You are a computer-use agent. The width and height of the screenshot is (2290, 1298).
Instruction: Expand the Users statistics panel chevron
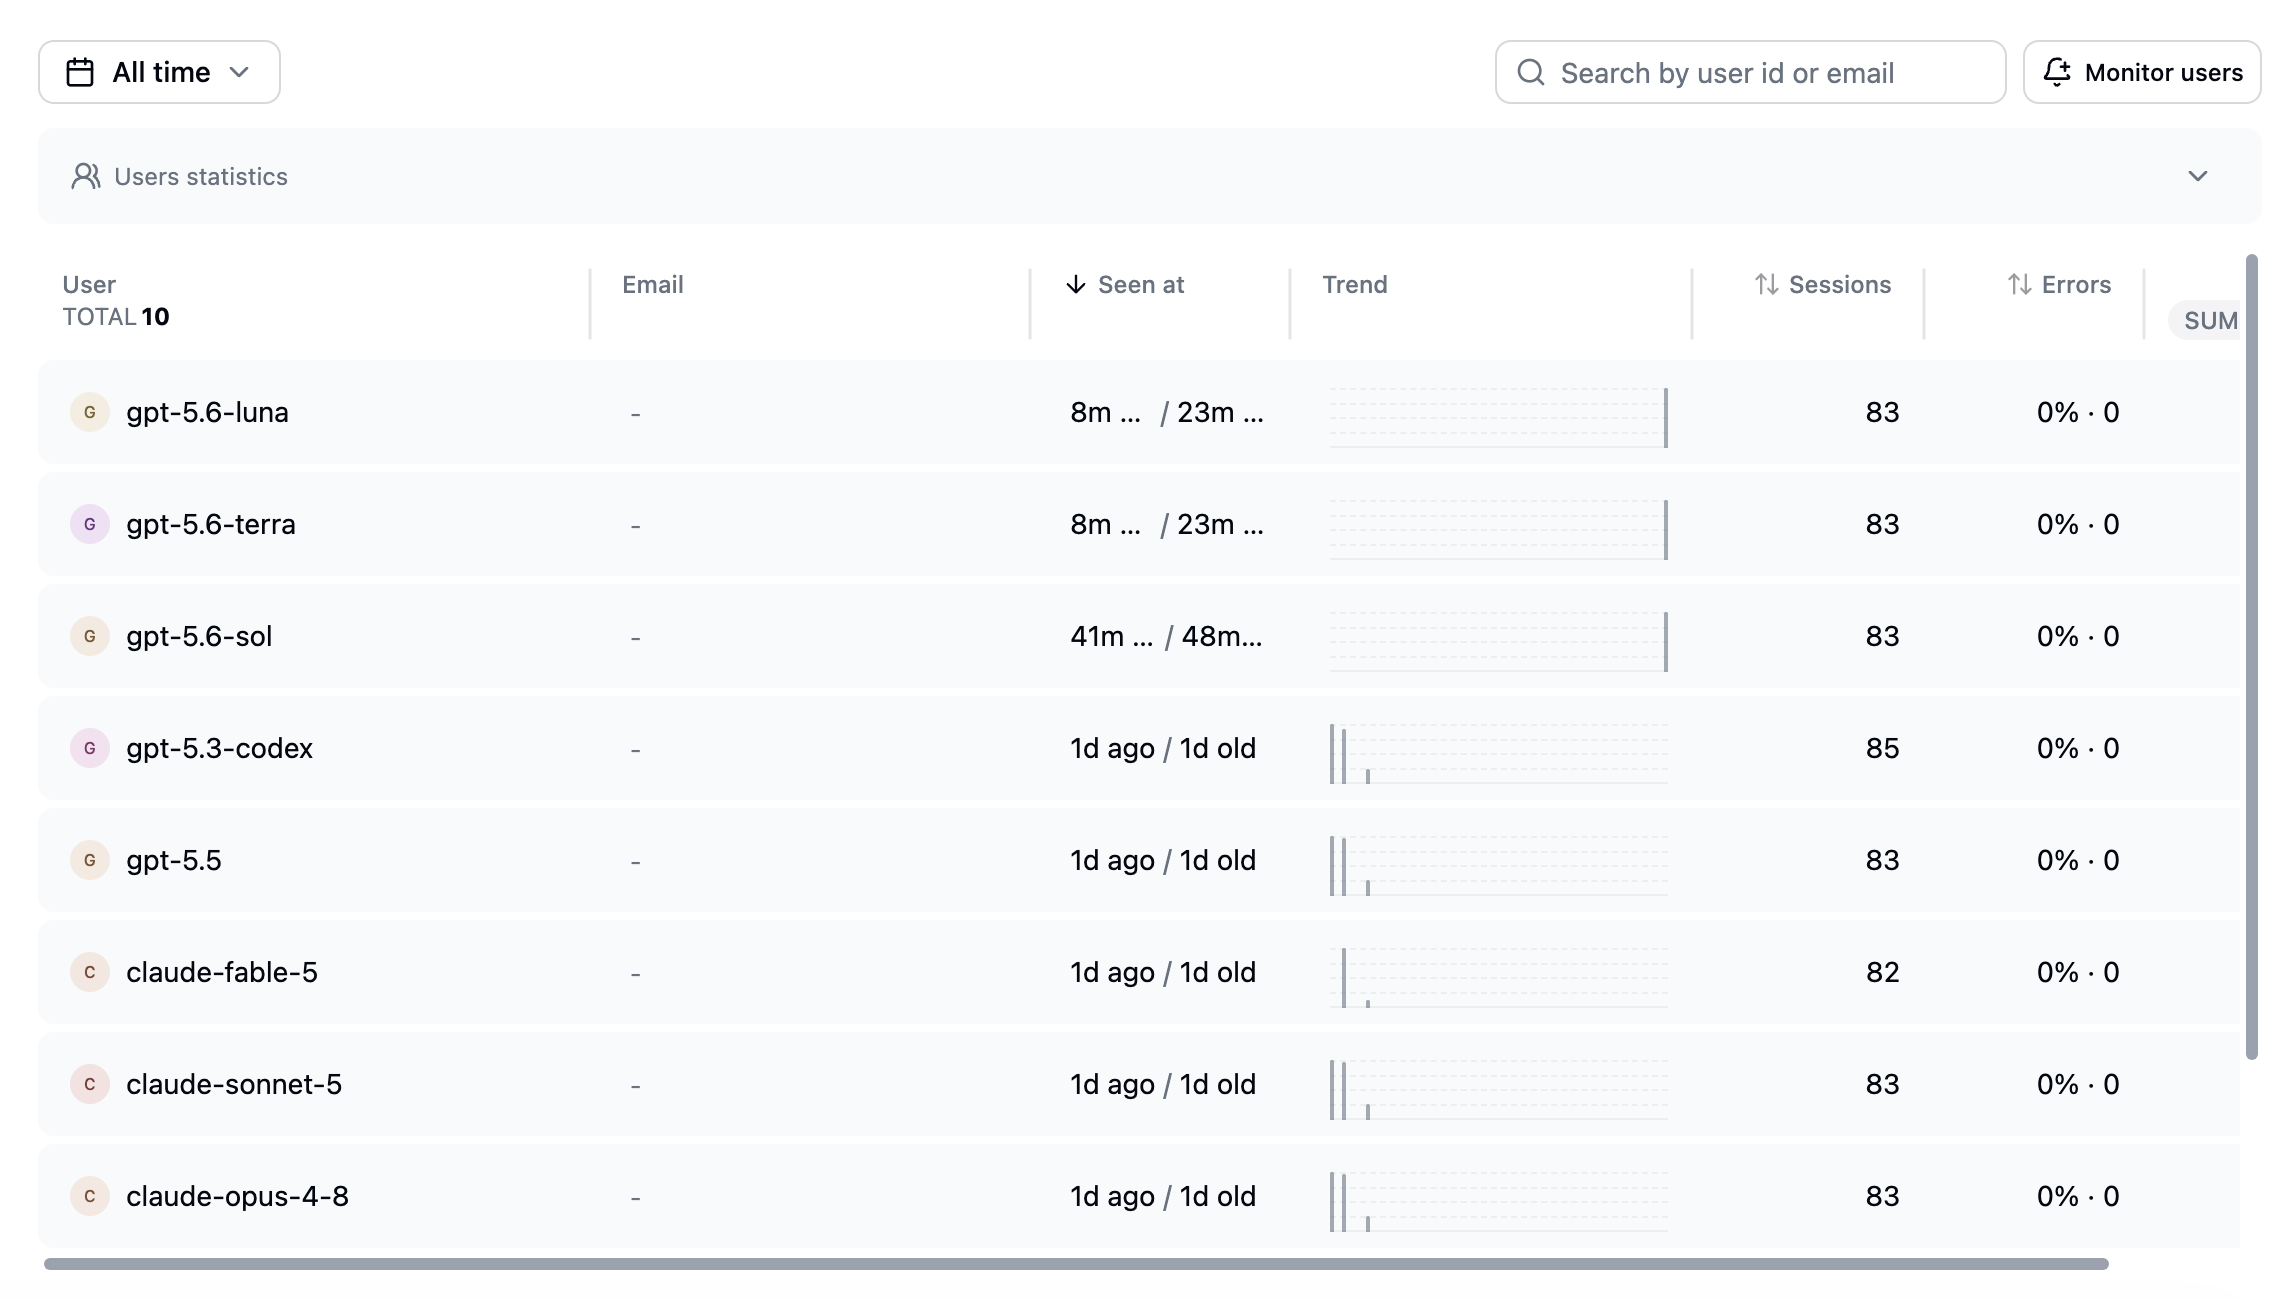(2197, 176)
